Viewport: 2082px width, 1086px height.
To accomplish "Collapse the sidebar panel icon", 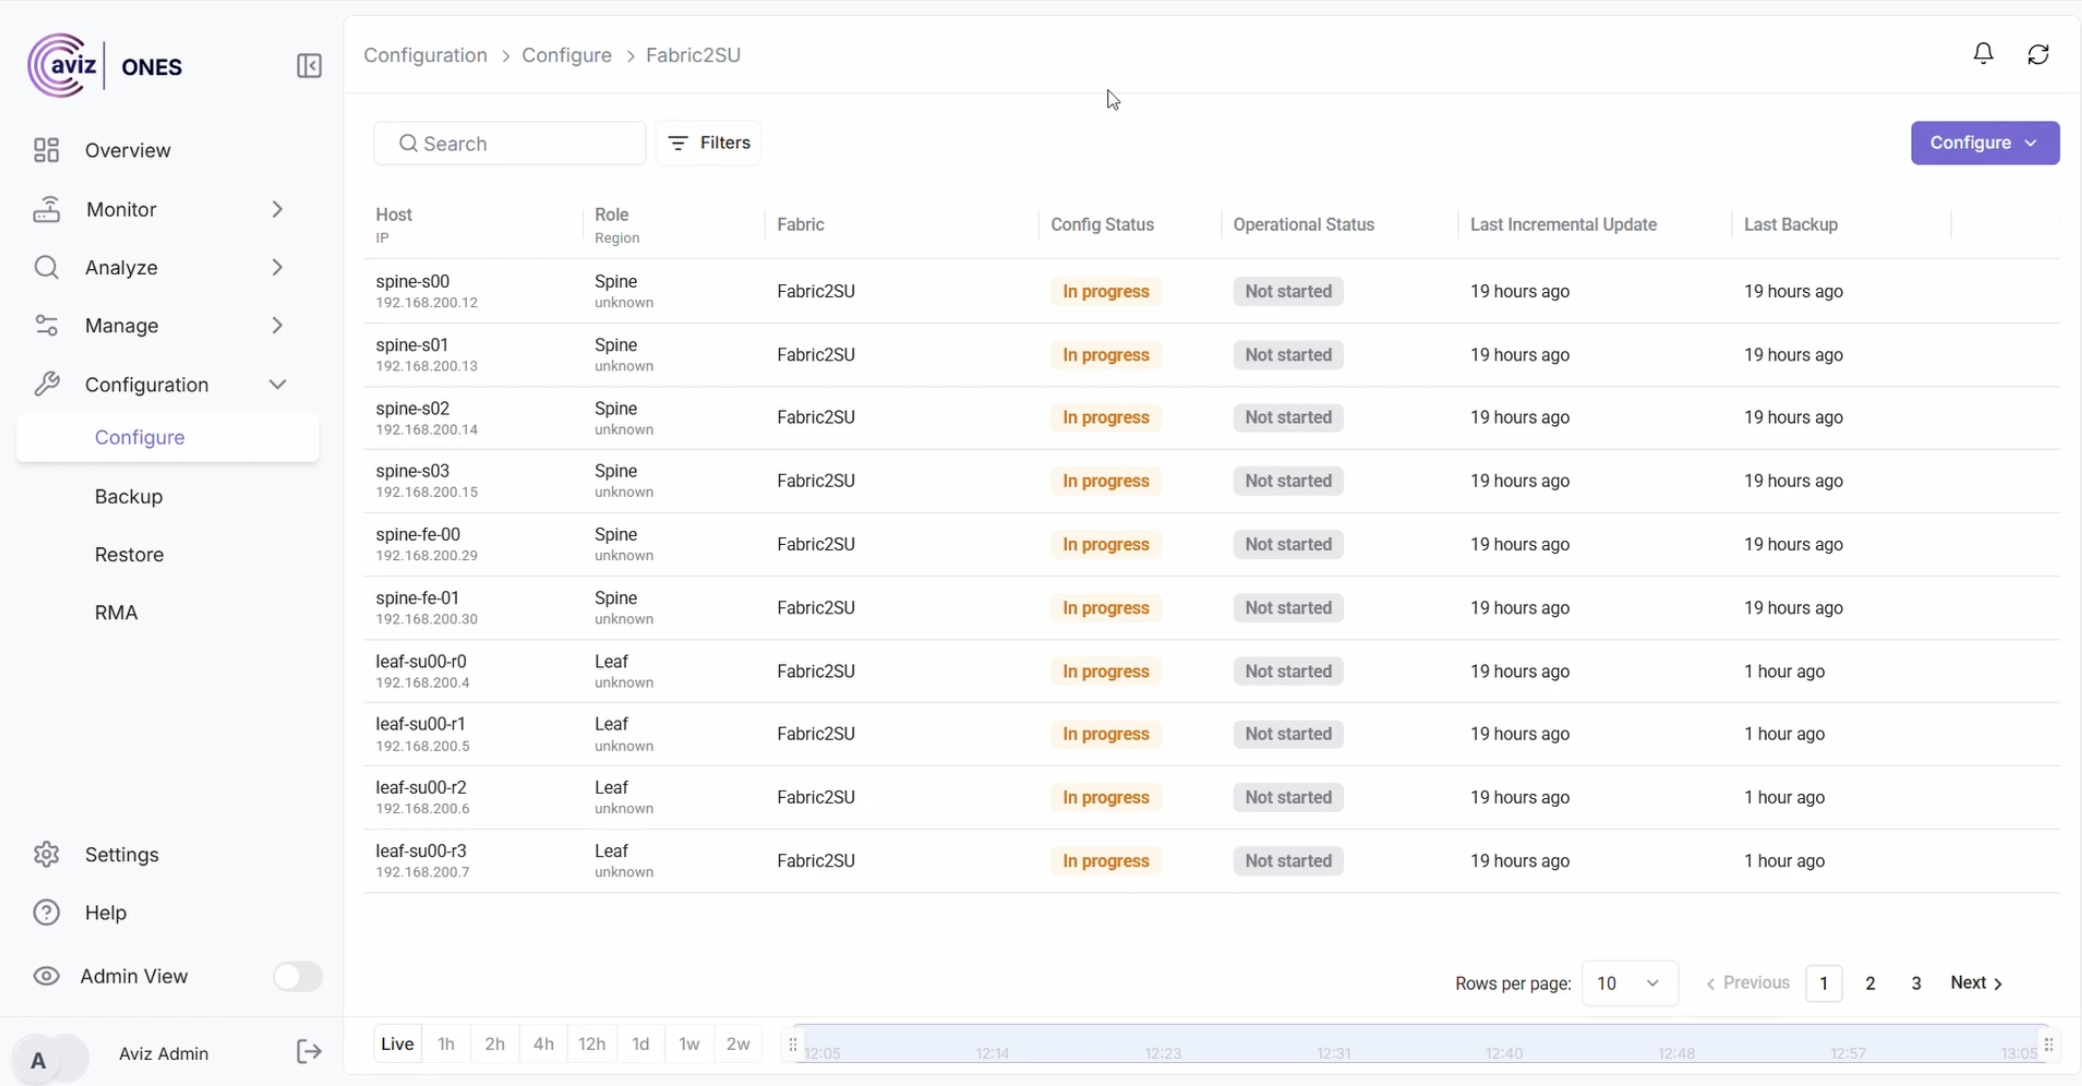I will pyautogui.click(x=309, y=66).
